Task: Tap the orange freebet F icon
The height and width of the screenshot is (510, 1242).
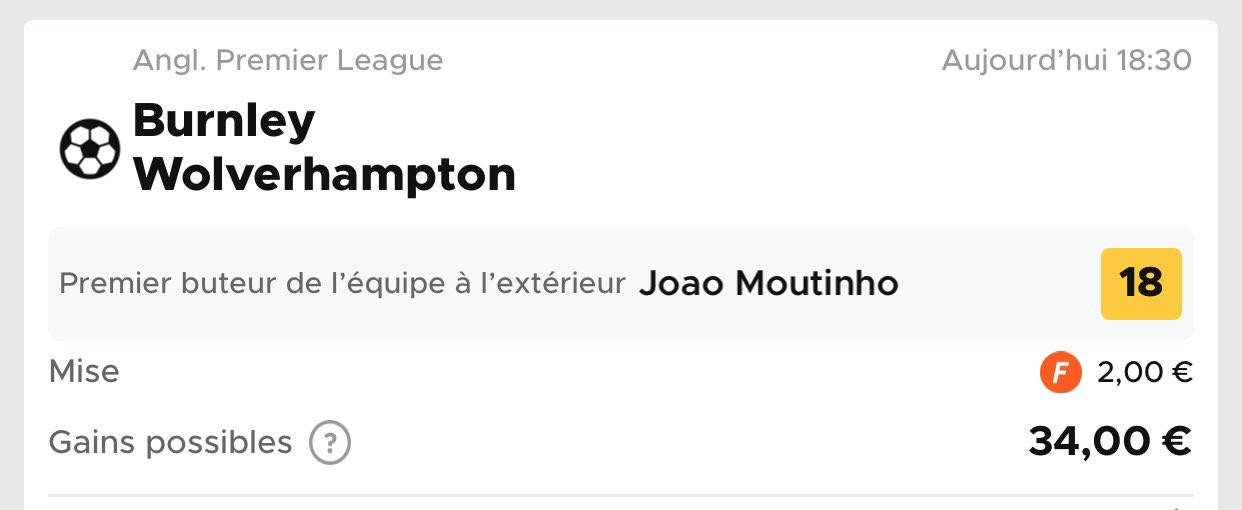Action: point(1061,373)
